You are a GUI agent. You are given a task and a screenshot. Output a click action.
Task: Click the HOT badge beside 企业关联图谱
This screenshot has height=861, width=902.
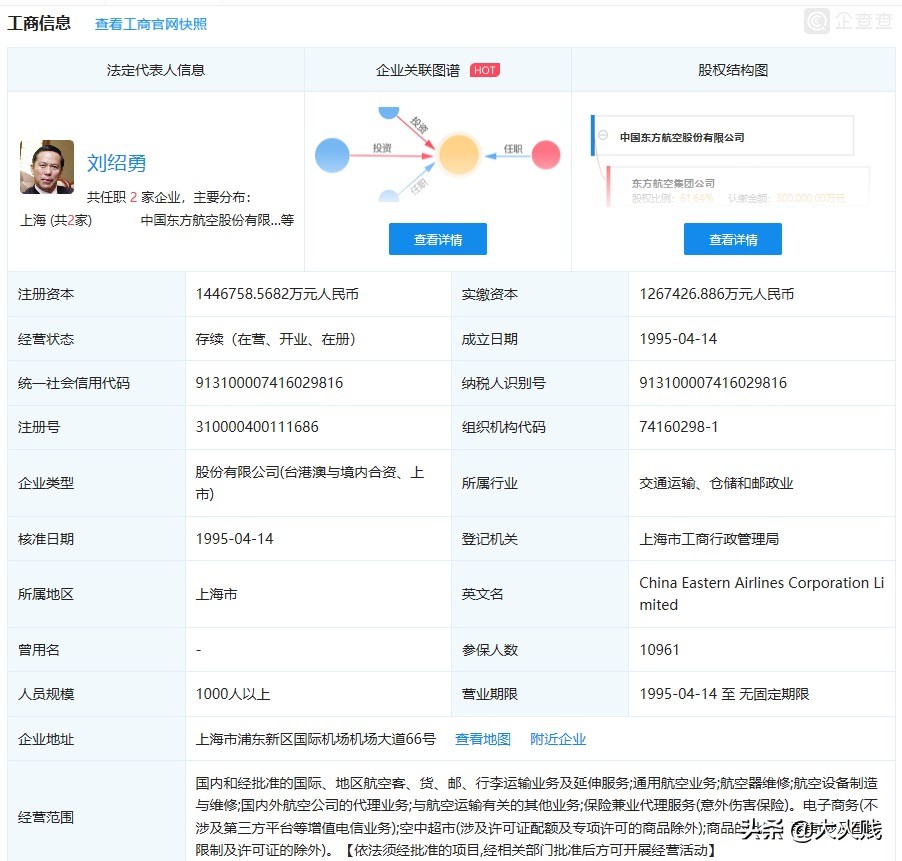[x=484, y=70]
